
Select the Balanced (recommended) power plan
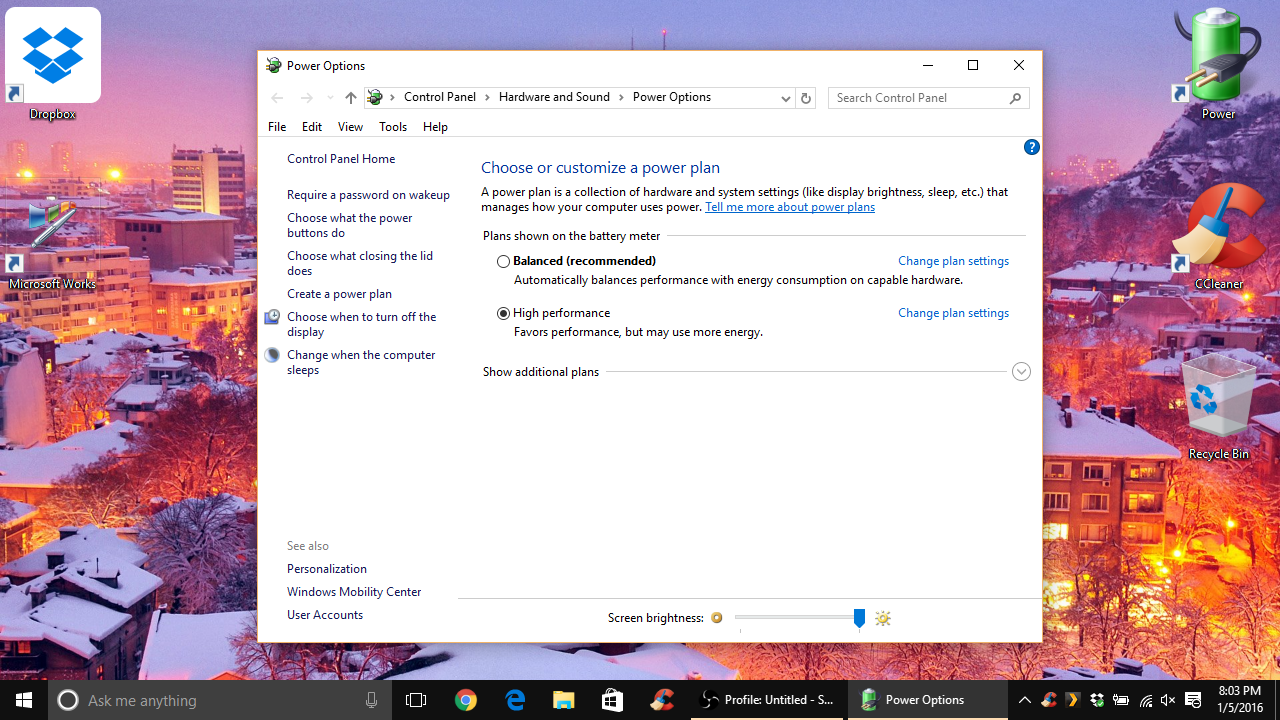click(x=504, y=261)
